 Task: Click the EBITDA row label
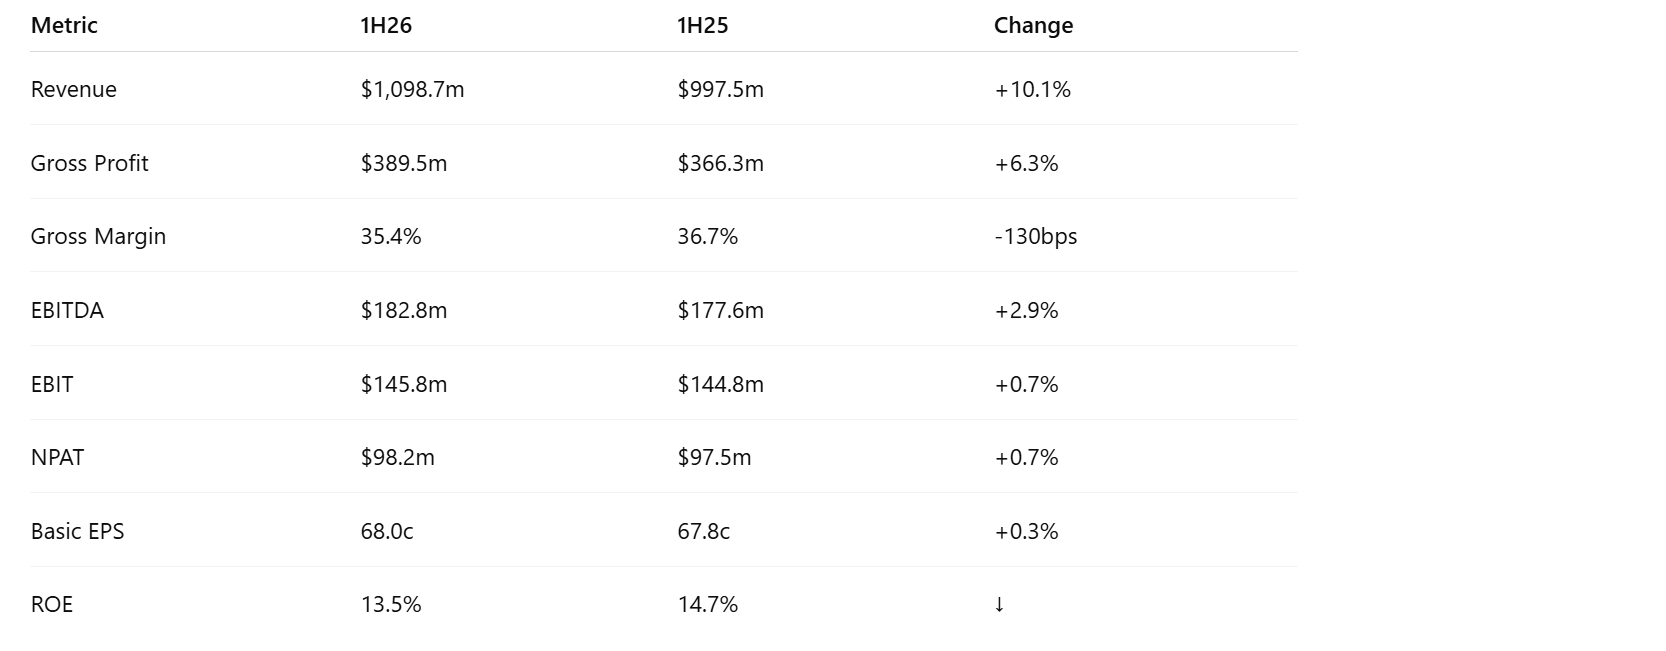click(x=67, y=311)
